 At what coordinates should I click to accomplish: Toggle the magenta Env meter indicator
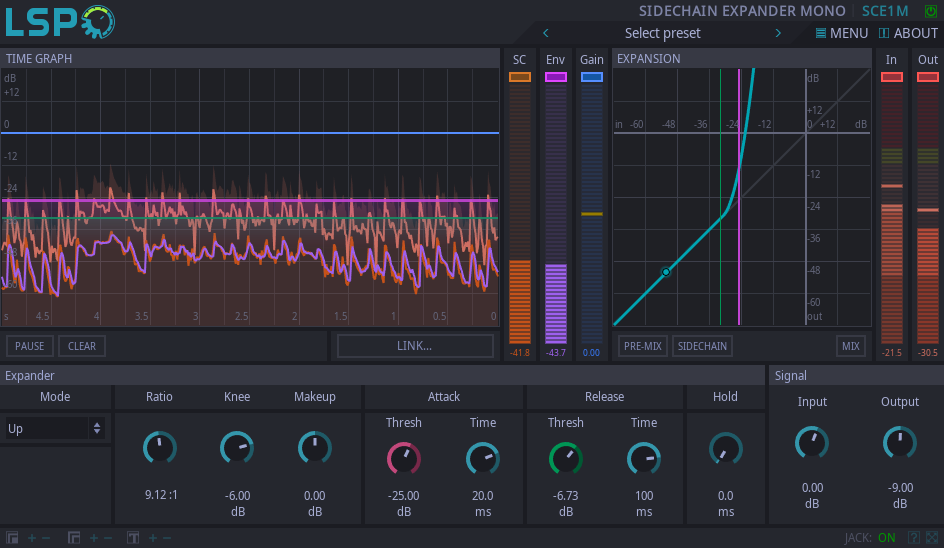click(556, 77)
